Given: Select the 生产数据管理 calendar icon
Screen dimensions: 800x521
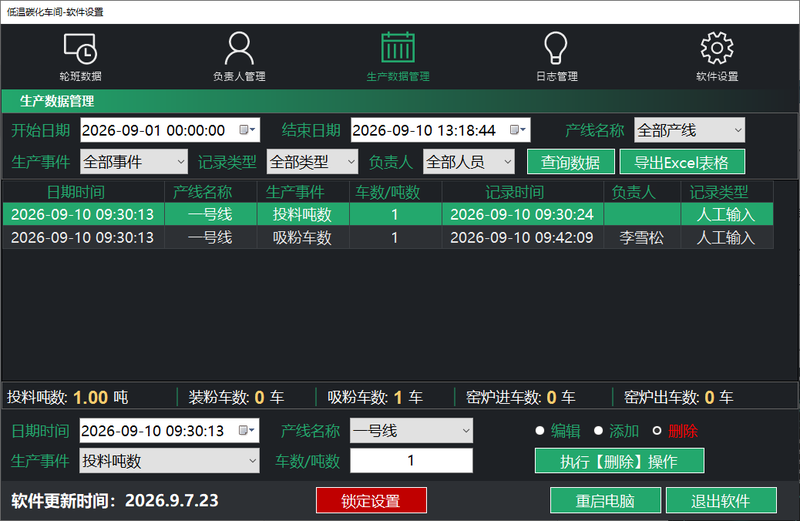Looking at the screenshot, I should pos(398,47).
